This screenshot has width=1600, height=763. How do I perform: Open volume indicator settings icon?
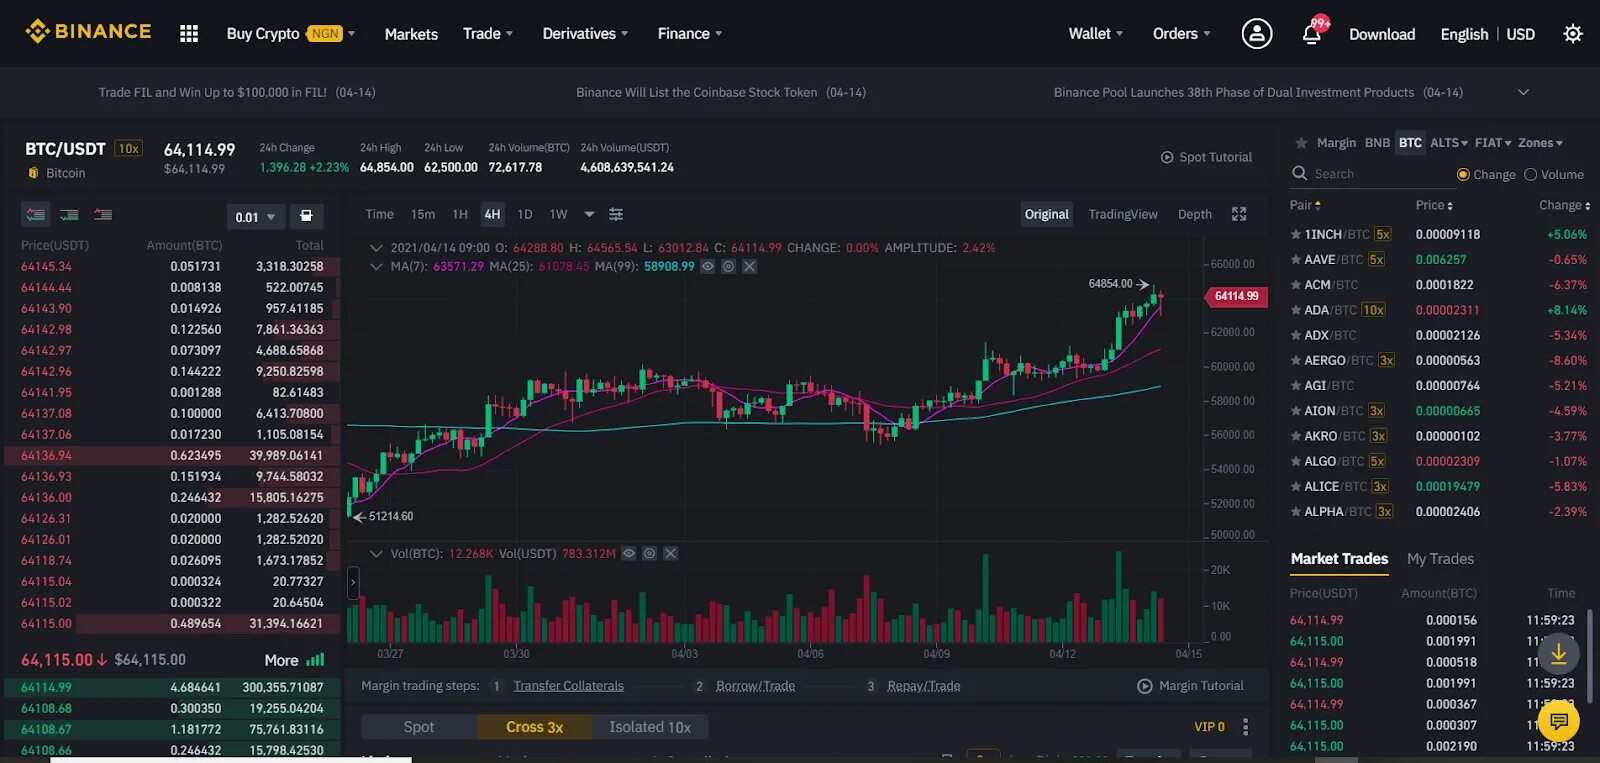tap(650, 553)
